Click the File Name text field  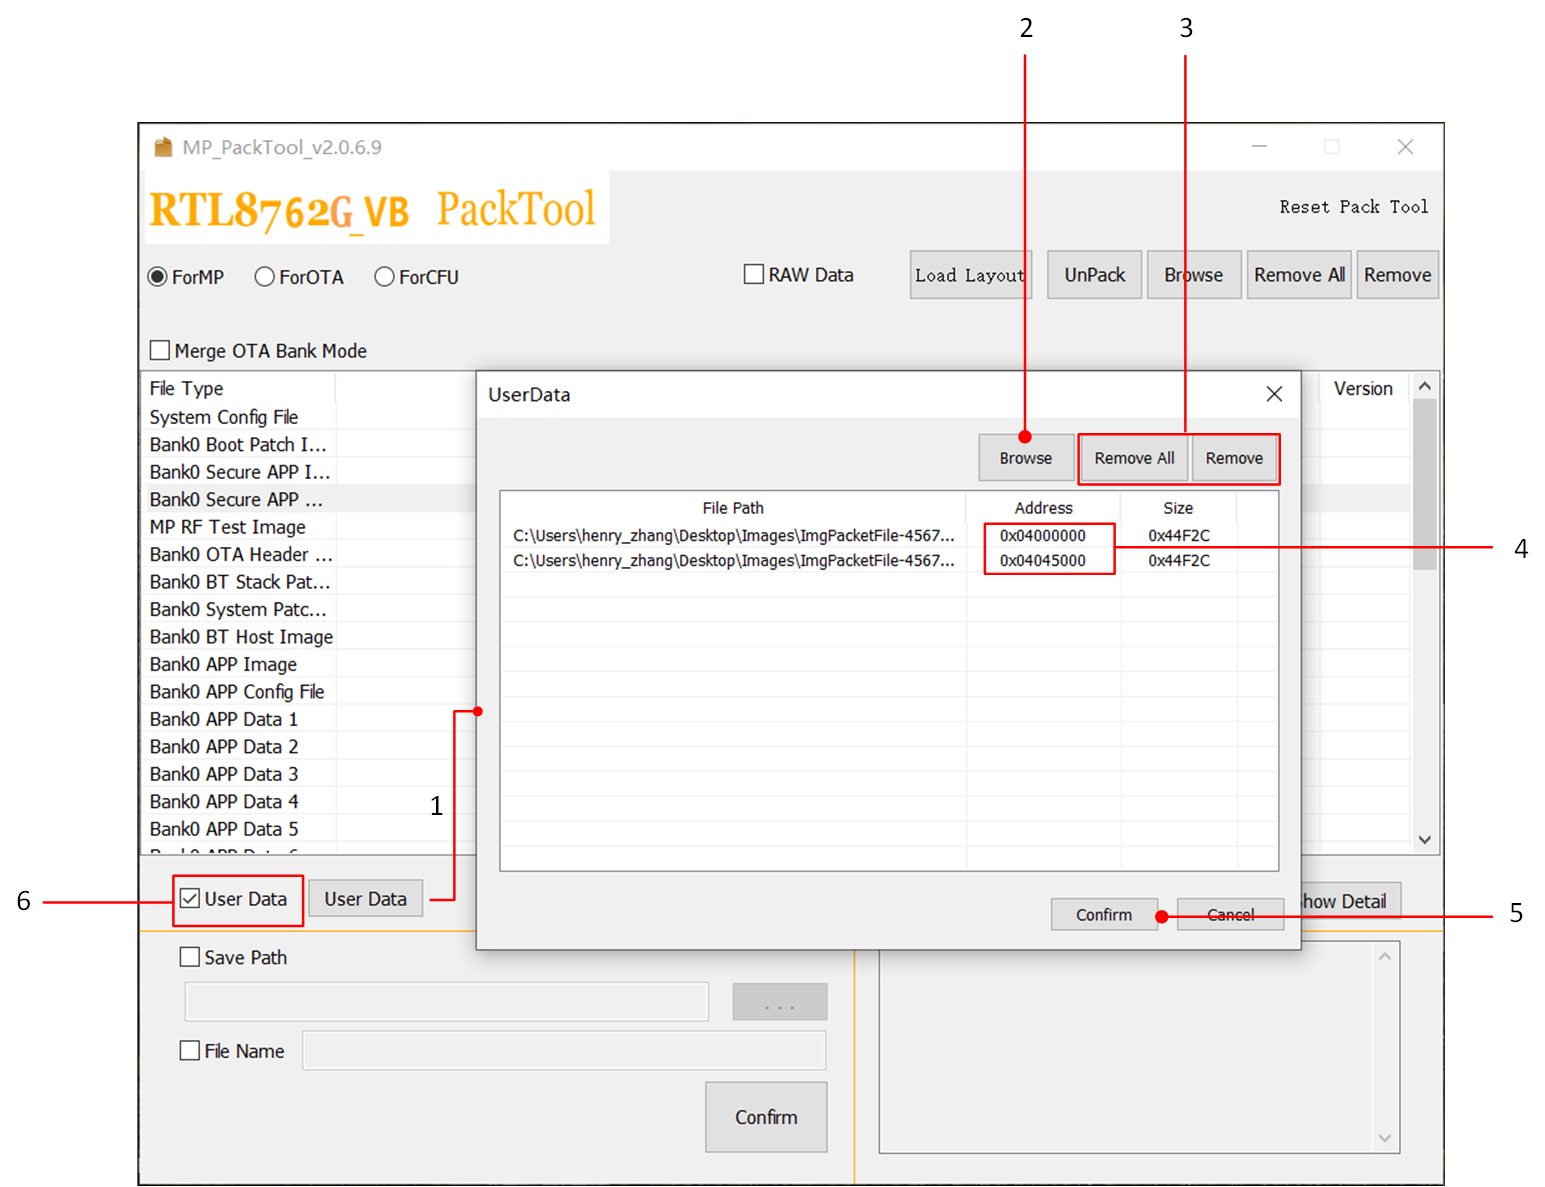click(564, 1050)
